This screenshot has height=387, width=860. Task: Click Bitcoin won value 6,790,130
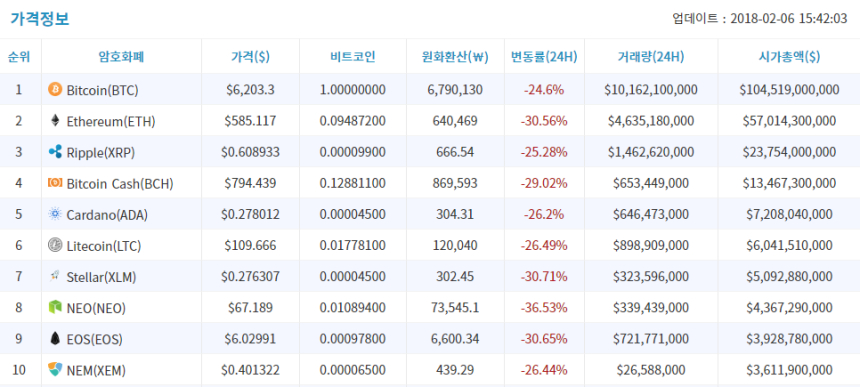455,90
